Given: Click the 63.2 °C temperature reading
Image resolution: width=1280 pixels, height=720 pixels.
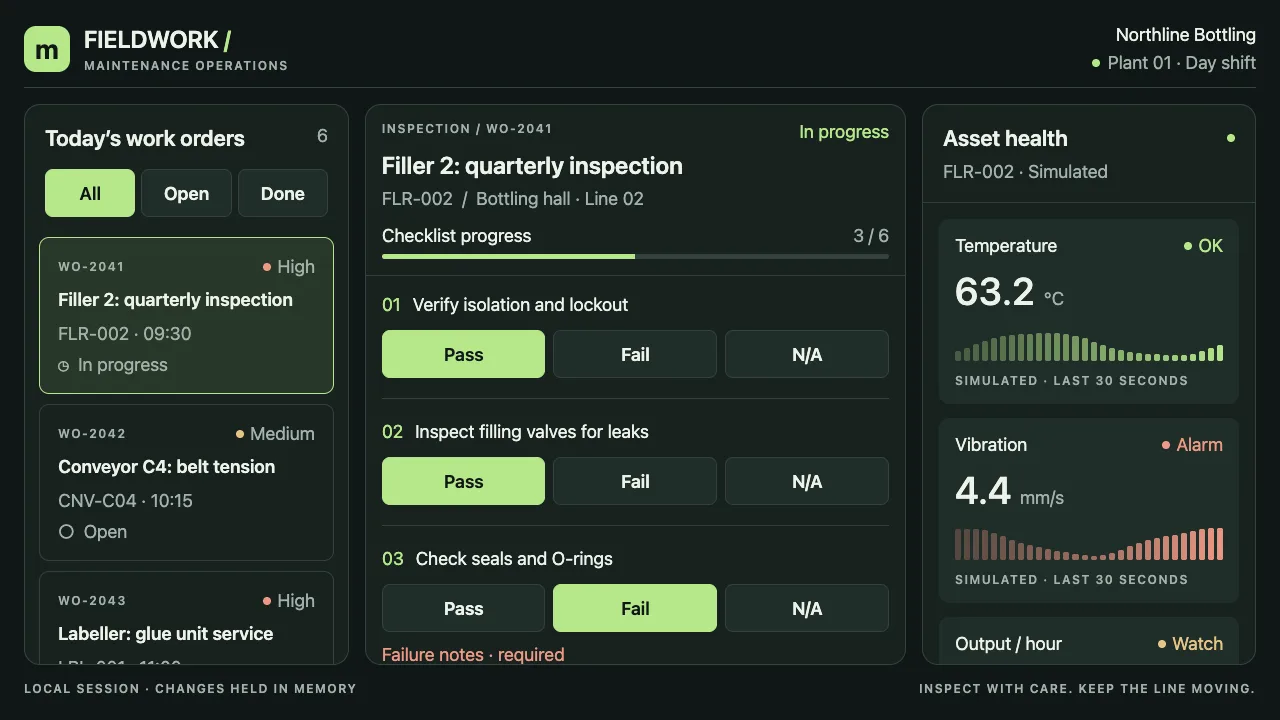Looking at the screenshot, I should point(1009,292).
